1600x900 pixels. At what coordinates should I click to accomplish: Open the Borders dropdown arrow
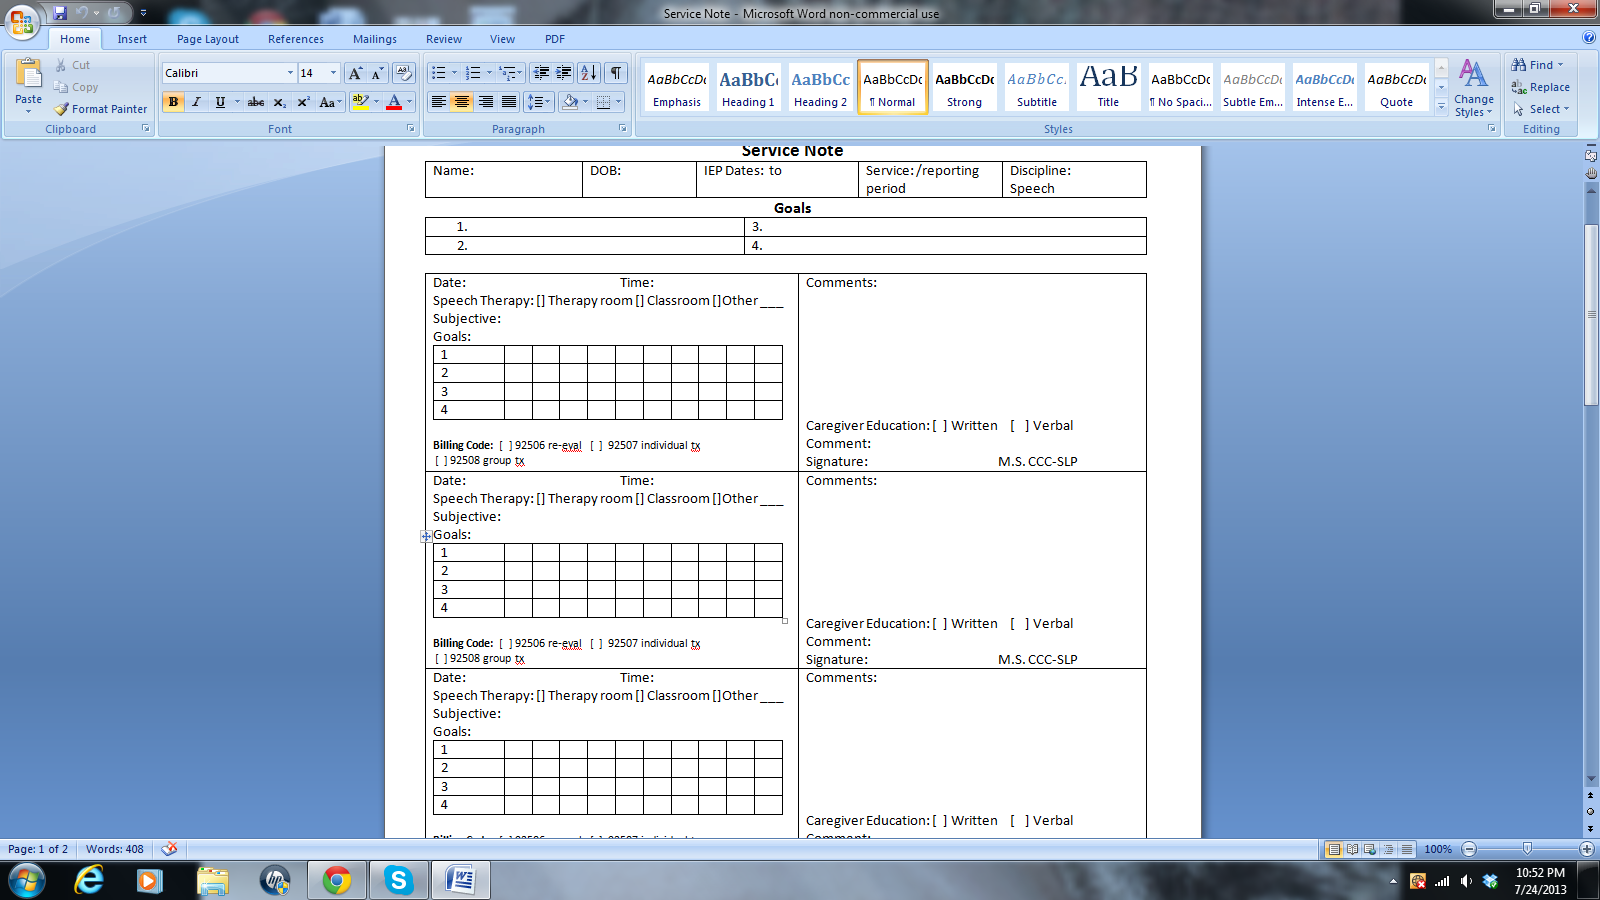(619, 102)
